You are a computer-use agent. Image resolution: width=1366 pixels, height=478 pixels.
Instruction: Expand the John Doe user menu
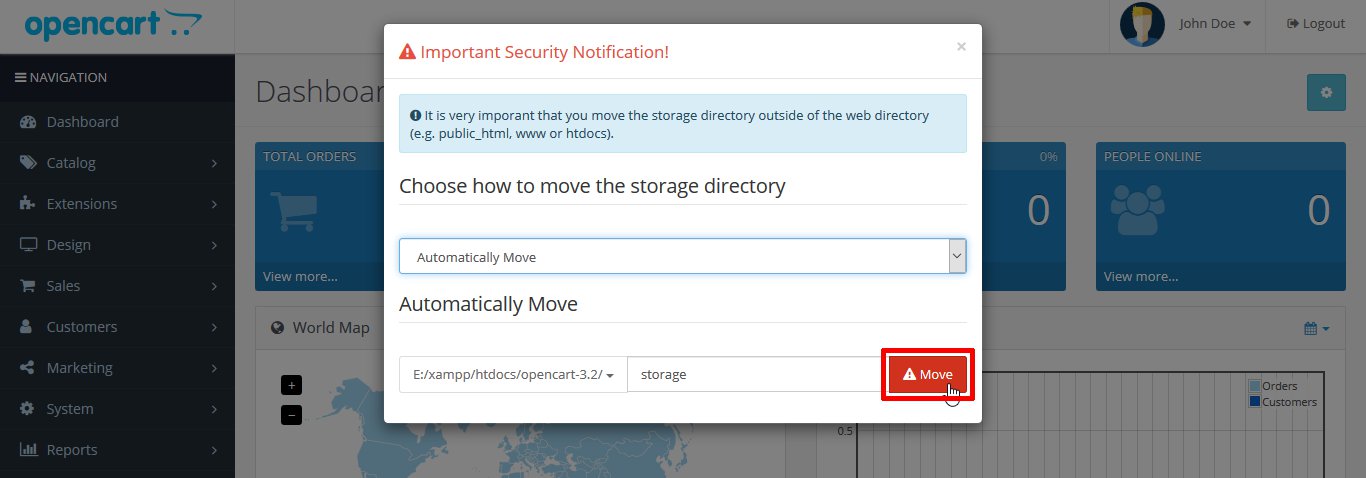tap(1215, 24)
